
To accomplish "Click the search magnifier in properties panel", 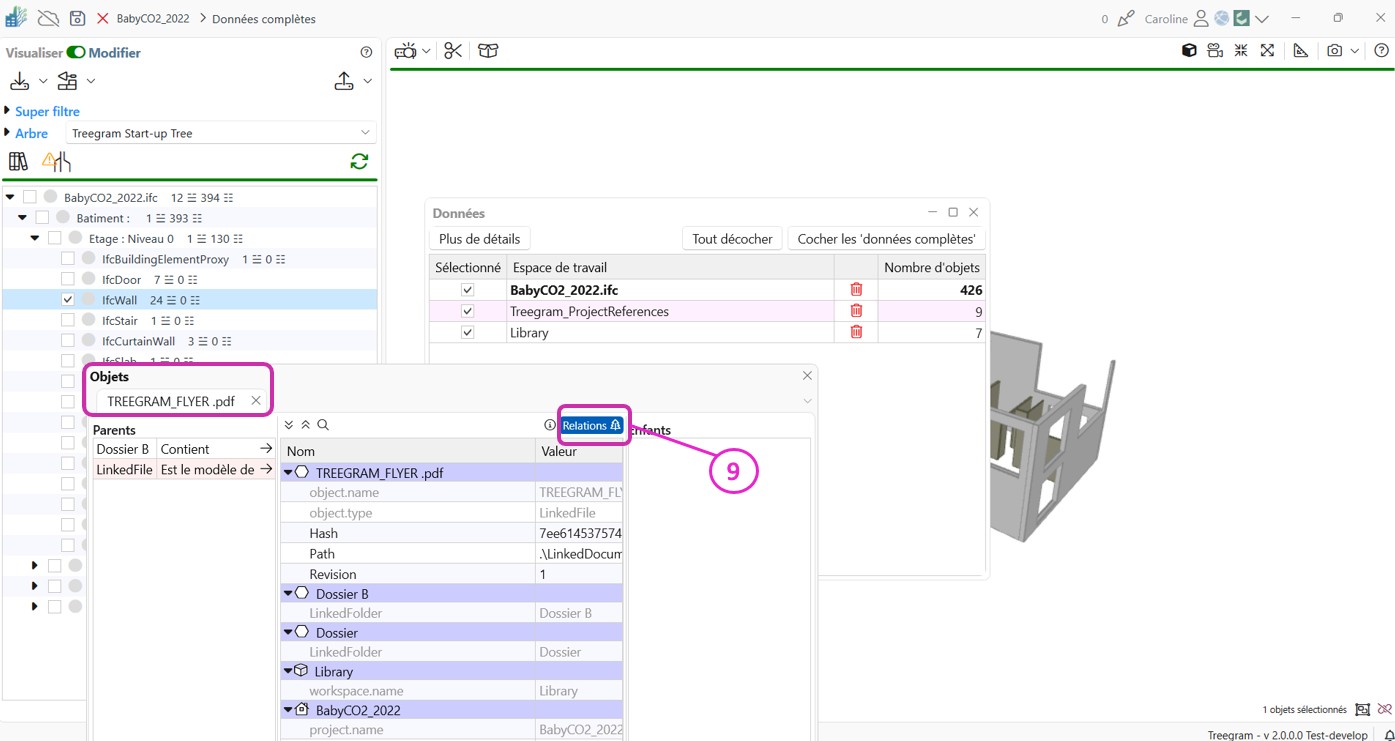I will 323,425.
